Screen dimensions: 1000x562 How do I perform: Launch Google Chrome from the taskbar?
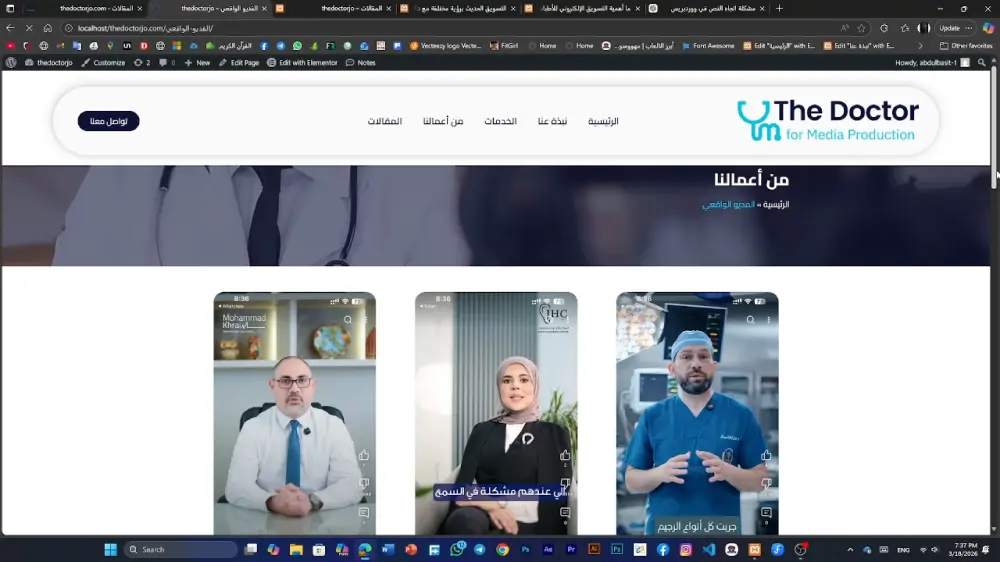(503, 549)
